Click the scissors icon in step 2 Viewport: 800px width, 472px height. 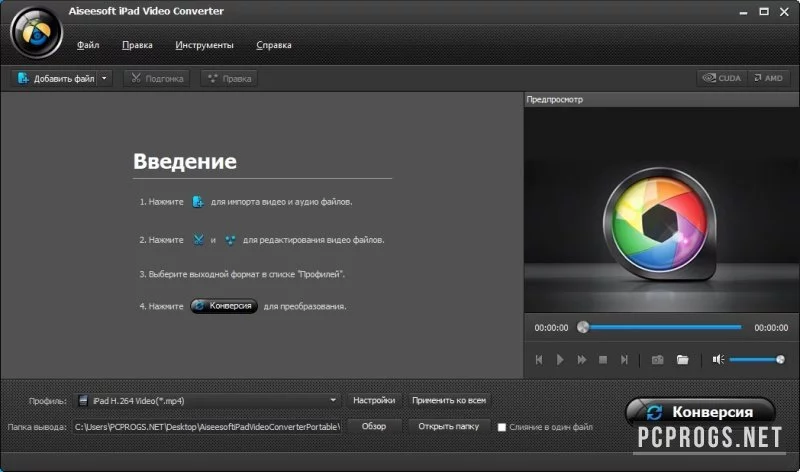pos(198,239)
